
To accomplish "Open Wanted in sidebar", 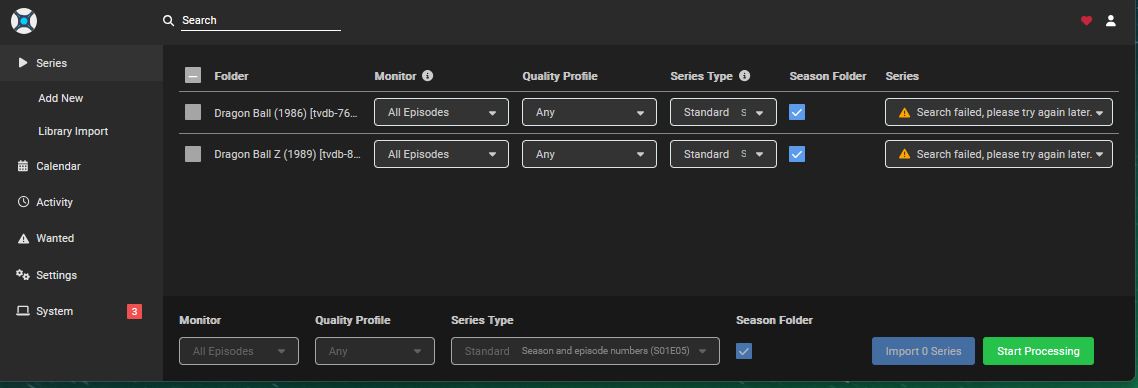I will coord(81,239).
